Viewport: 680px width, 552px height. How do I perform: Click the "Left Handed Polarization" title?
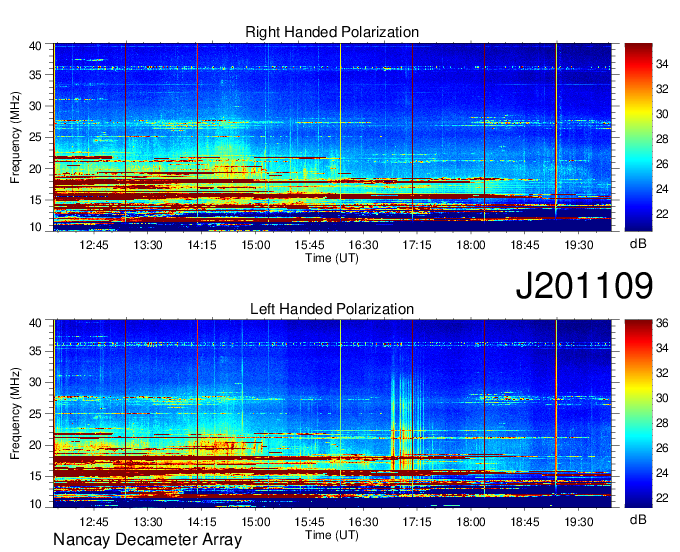[x=332, y=309]
